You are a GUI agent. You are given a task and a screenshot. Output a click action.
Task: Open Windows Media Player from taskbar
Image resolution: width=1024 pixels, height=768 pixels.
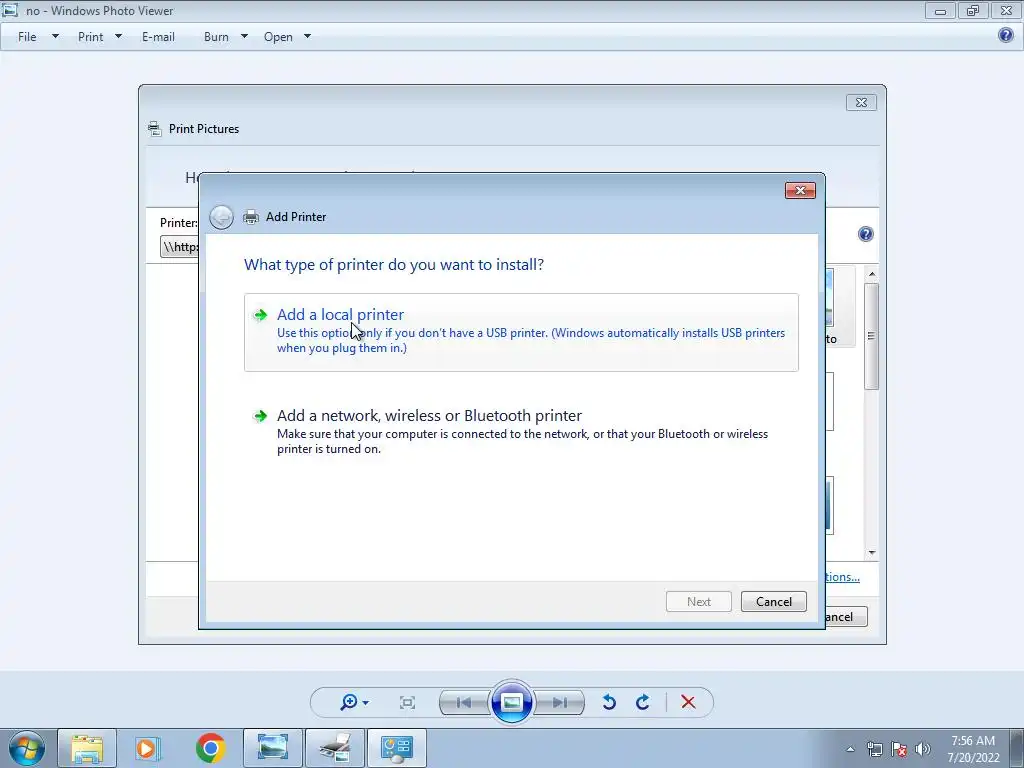click(x=148, y=748)
